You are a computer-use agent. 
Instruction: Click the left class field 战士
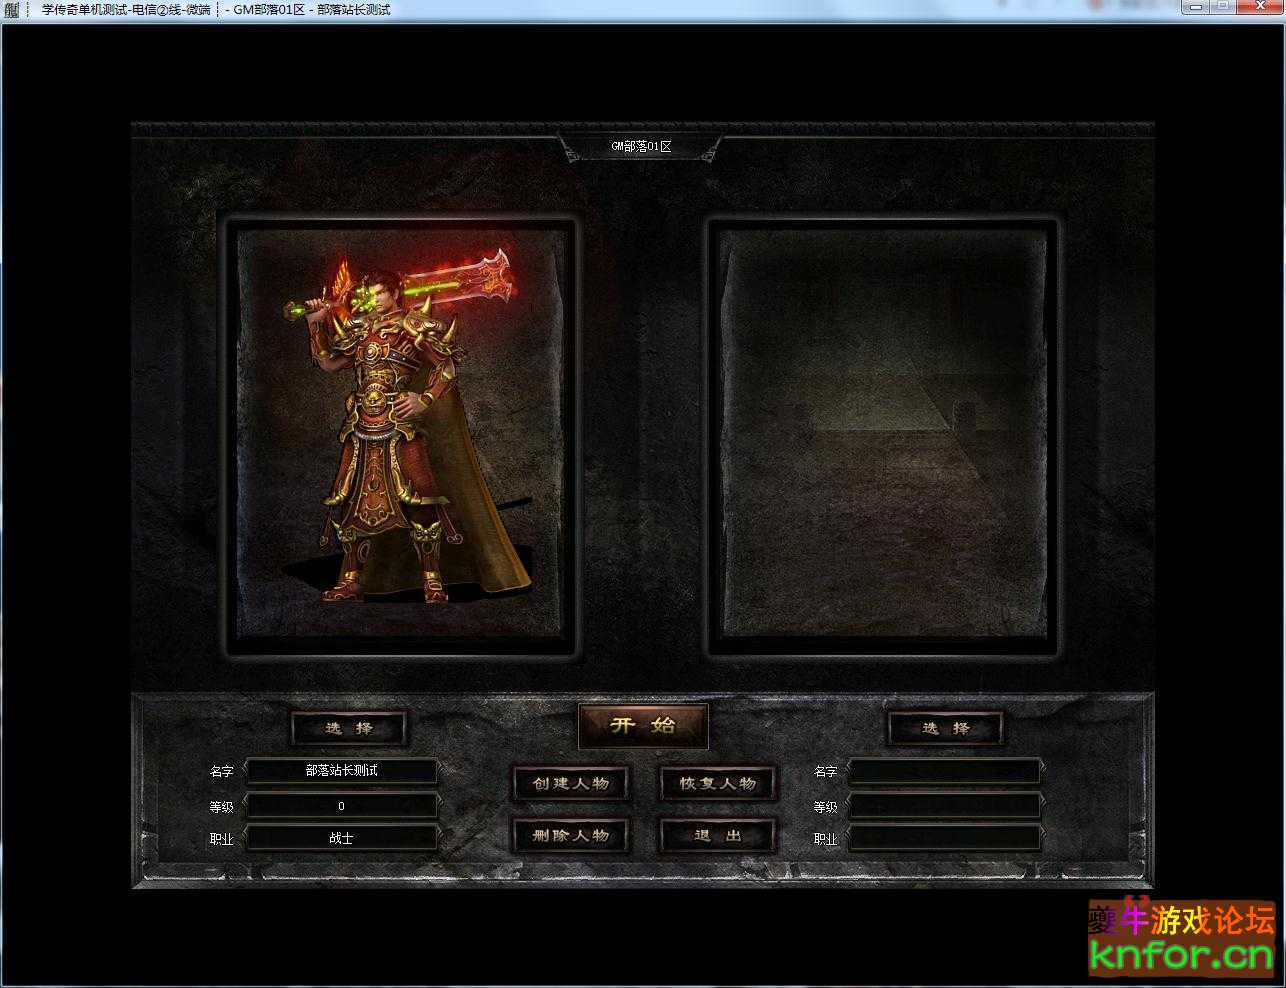[342, 838]
